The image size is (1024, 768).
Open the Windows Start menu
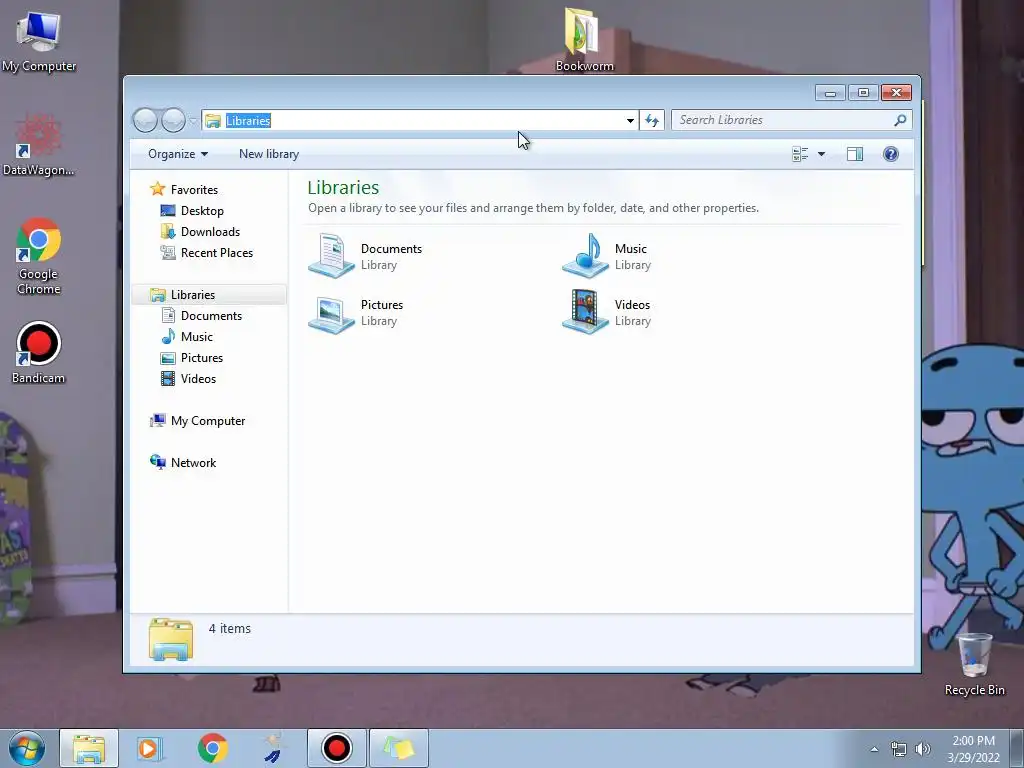pos(27,748)
